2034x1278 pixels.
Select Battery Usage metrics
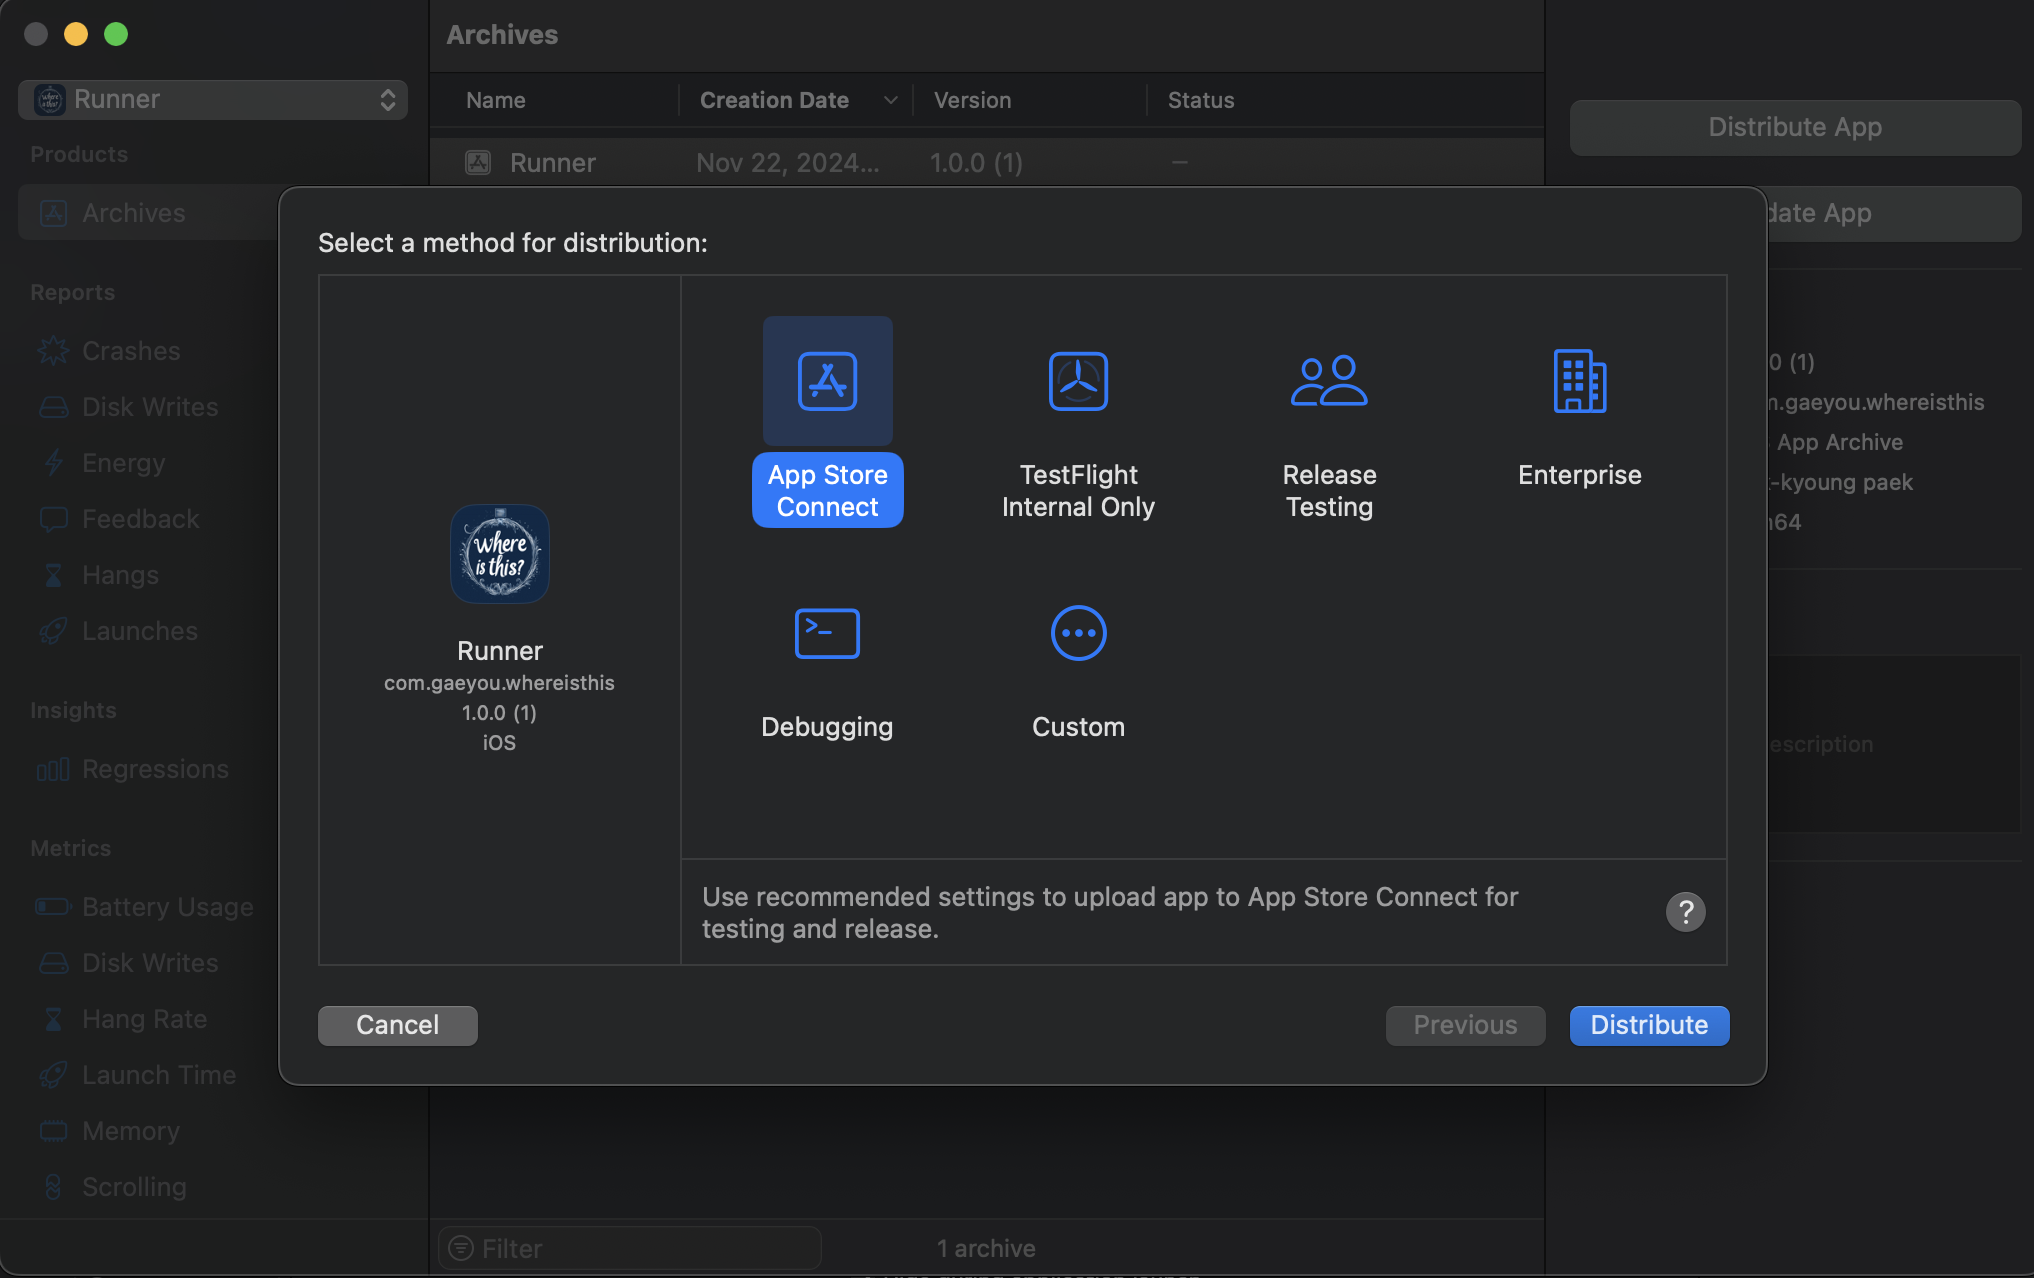(167, 907)
